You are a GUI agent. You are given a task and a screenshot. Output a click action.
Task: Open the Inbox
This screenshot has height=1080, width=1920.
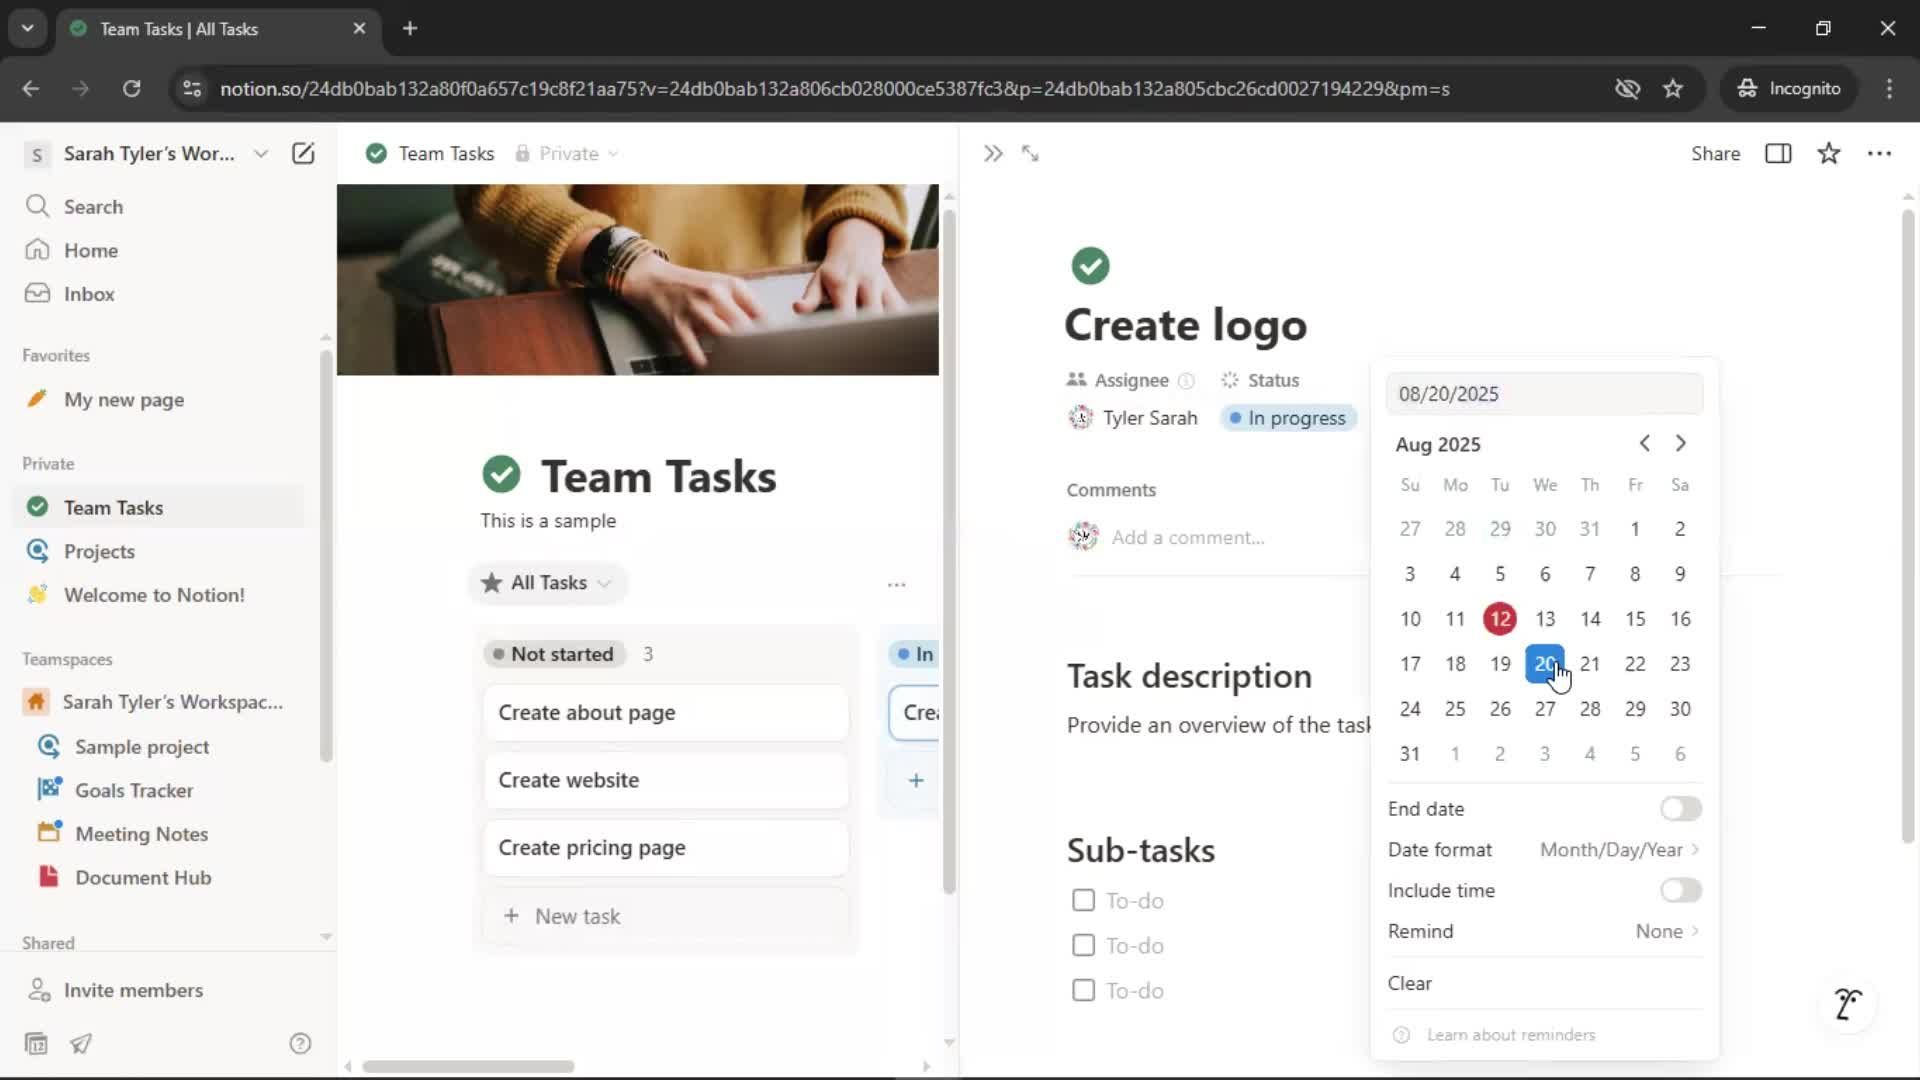pyautogui.click(x=89, y=294)
